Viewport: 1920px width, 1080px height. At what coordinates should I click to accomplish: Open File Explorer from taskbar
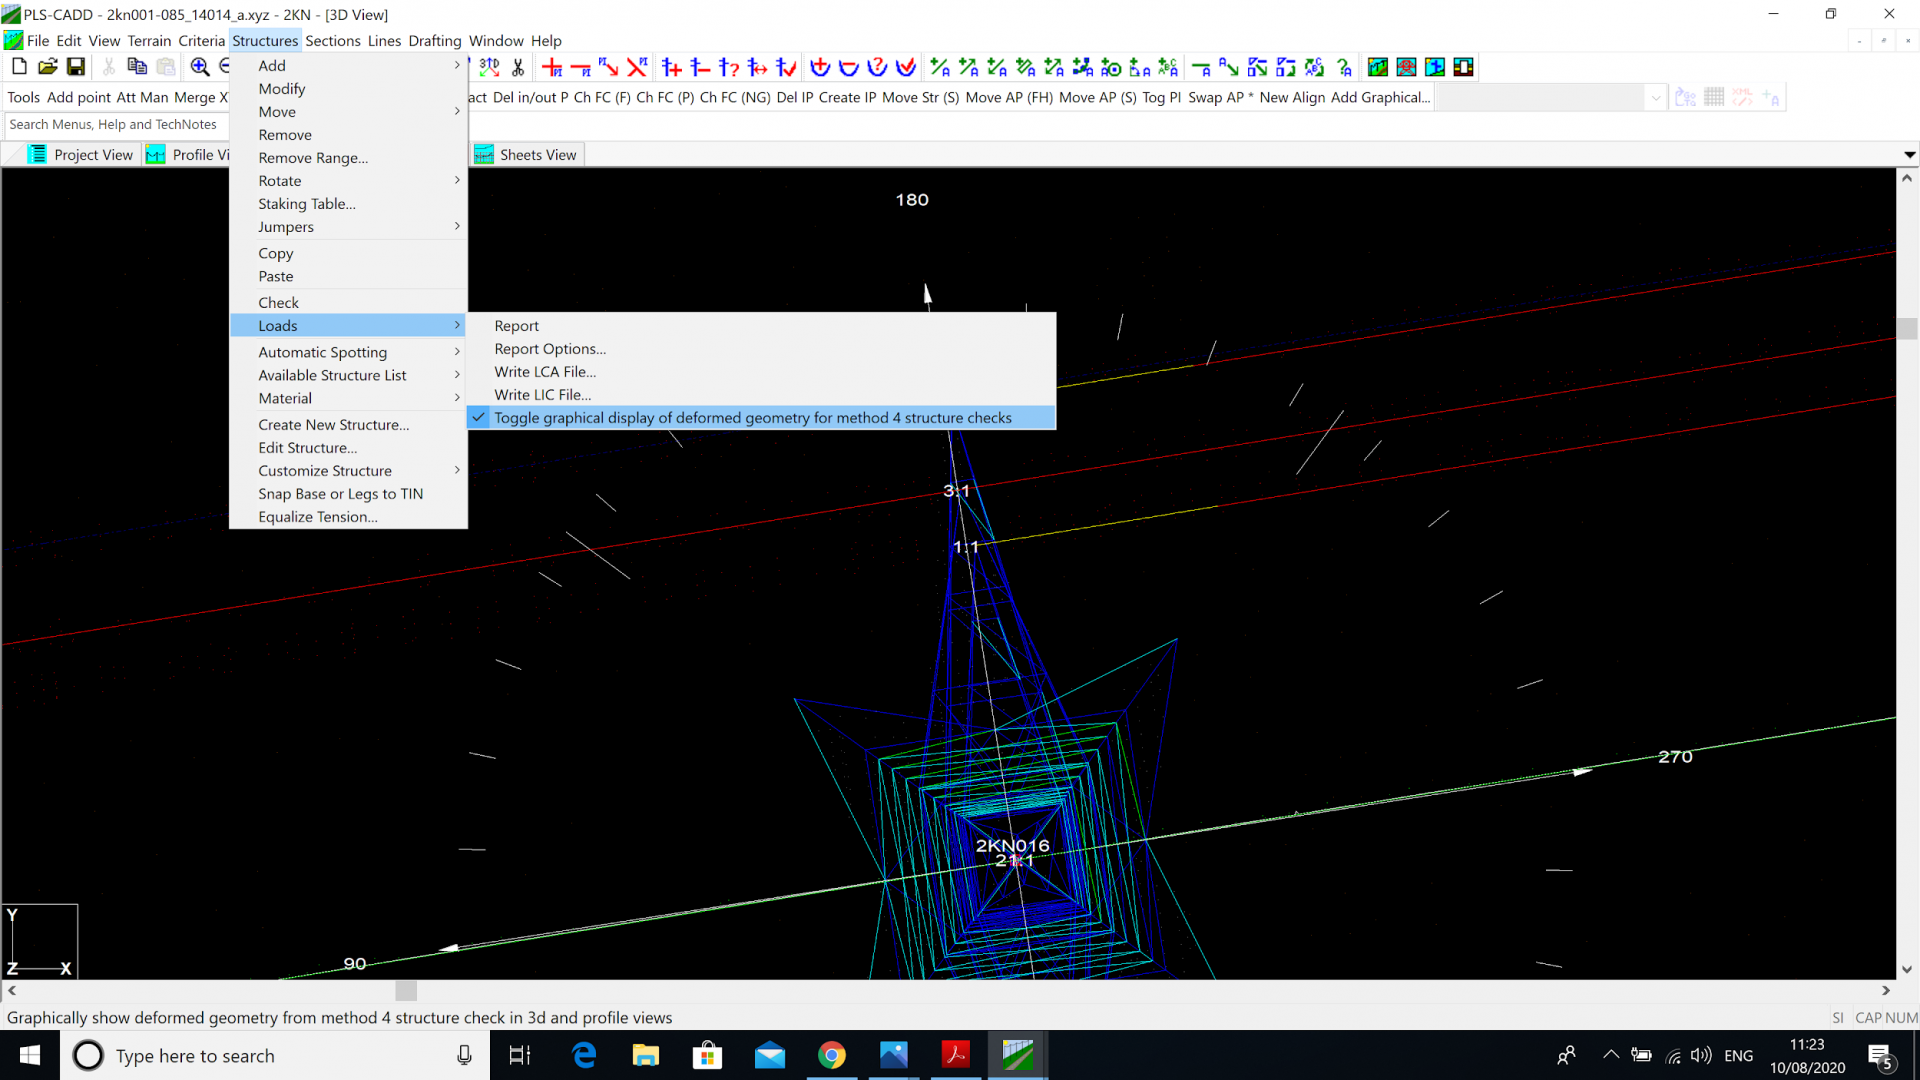[x=645, y=1056]
